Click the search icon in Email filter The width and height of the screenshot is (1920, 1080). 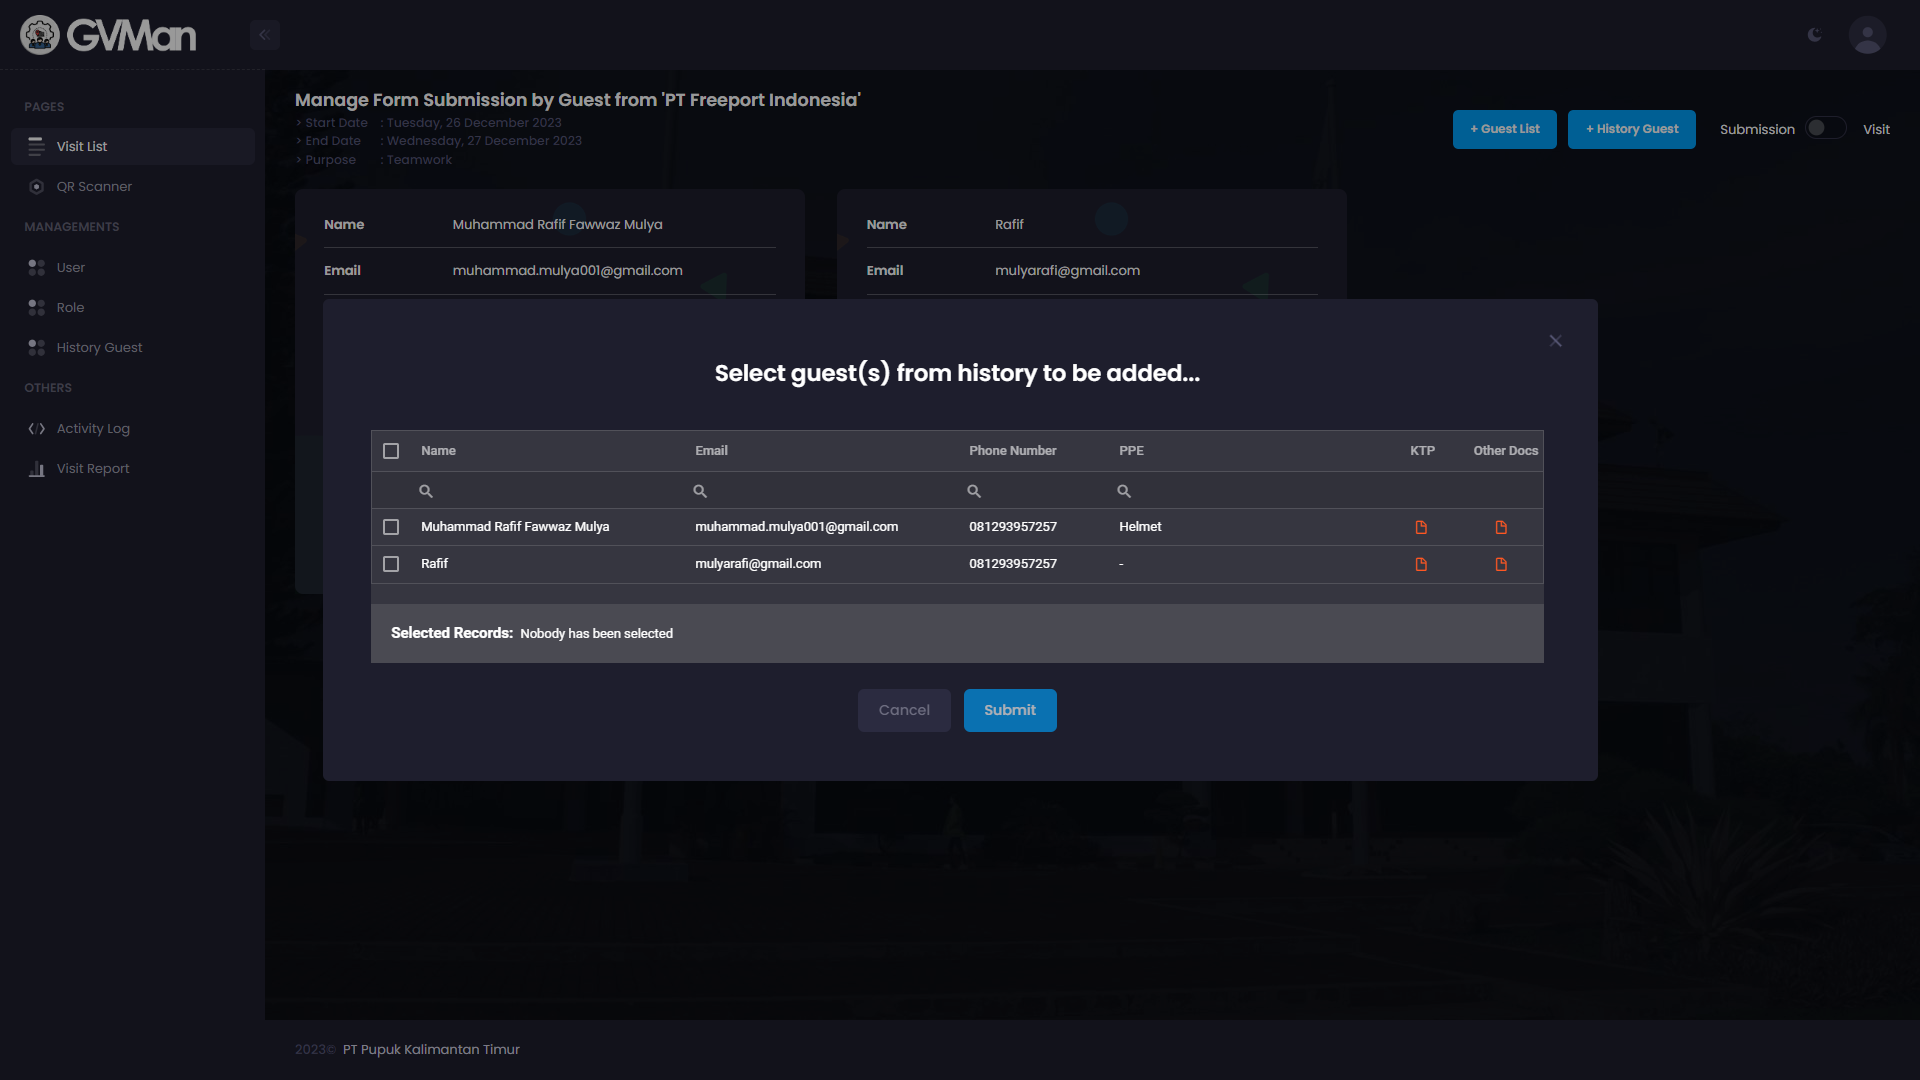(700, 491)
